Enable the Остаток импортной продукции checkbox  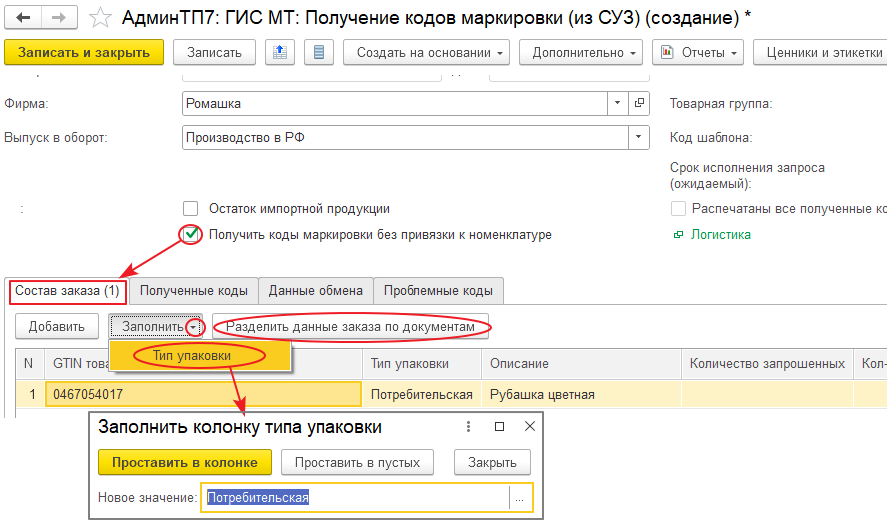click(x=191, y=209)
